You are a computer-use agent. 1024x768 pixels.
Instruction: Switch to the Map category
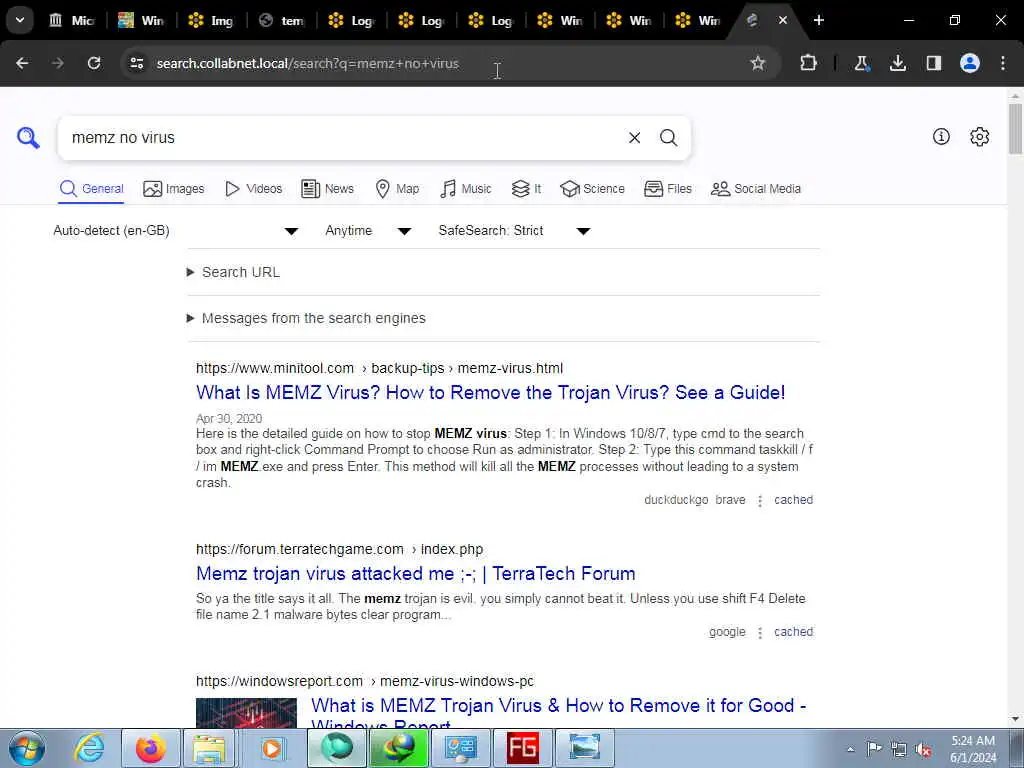point(397,189)
